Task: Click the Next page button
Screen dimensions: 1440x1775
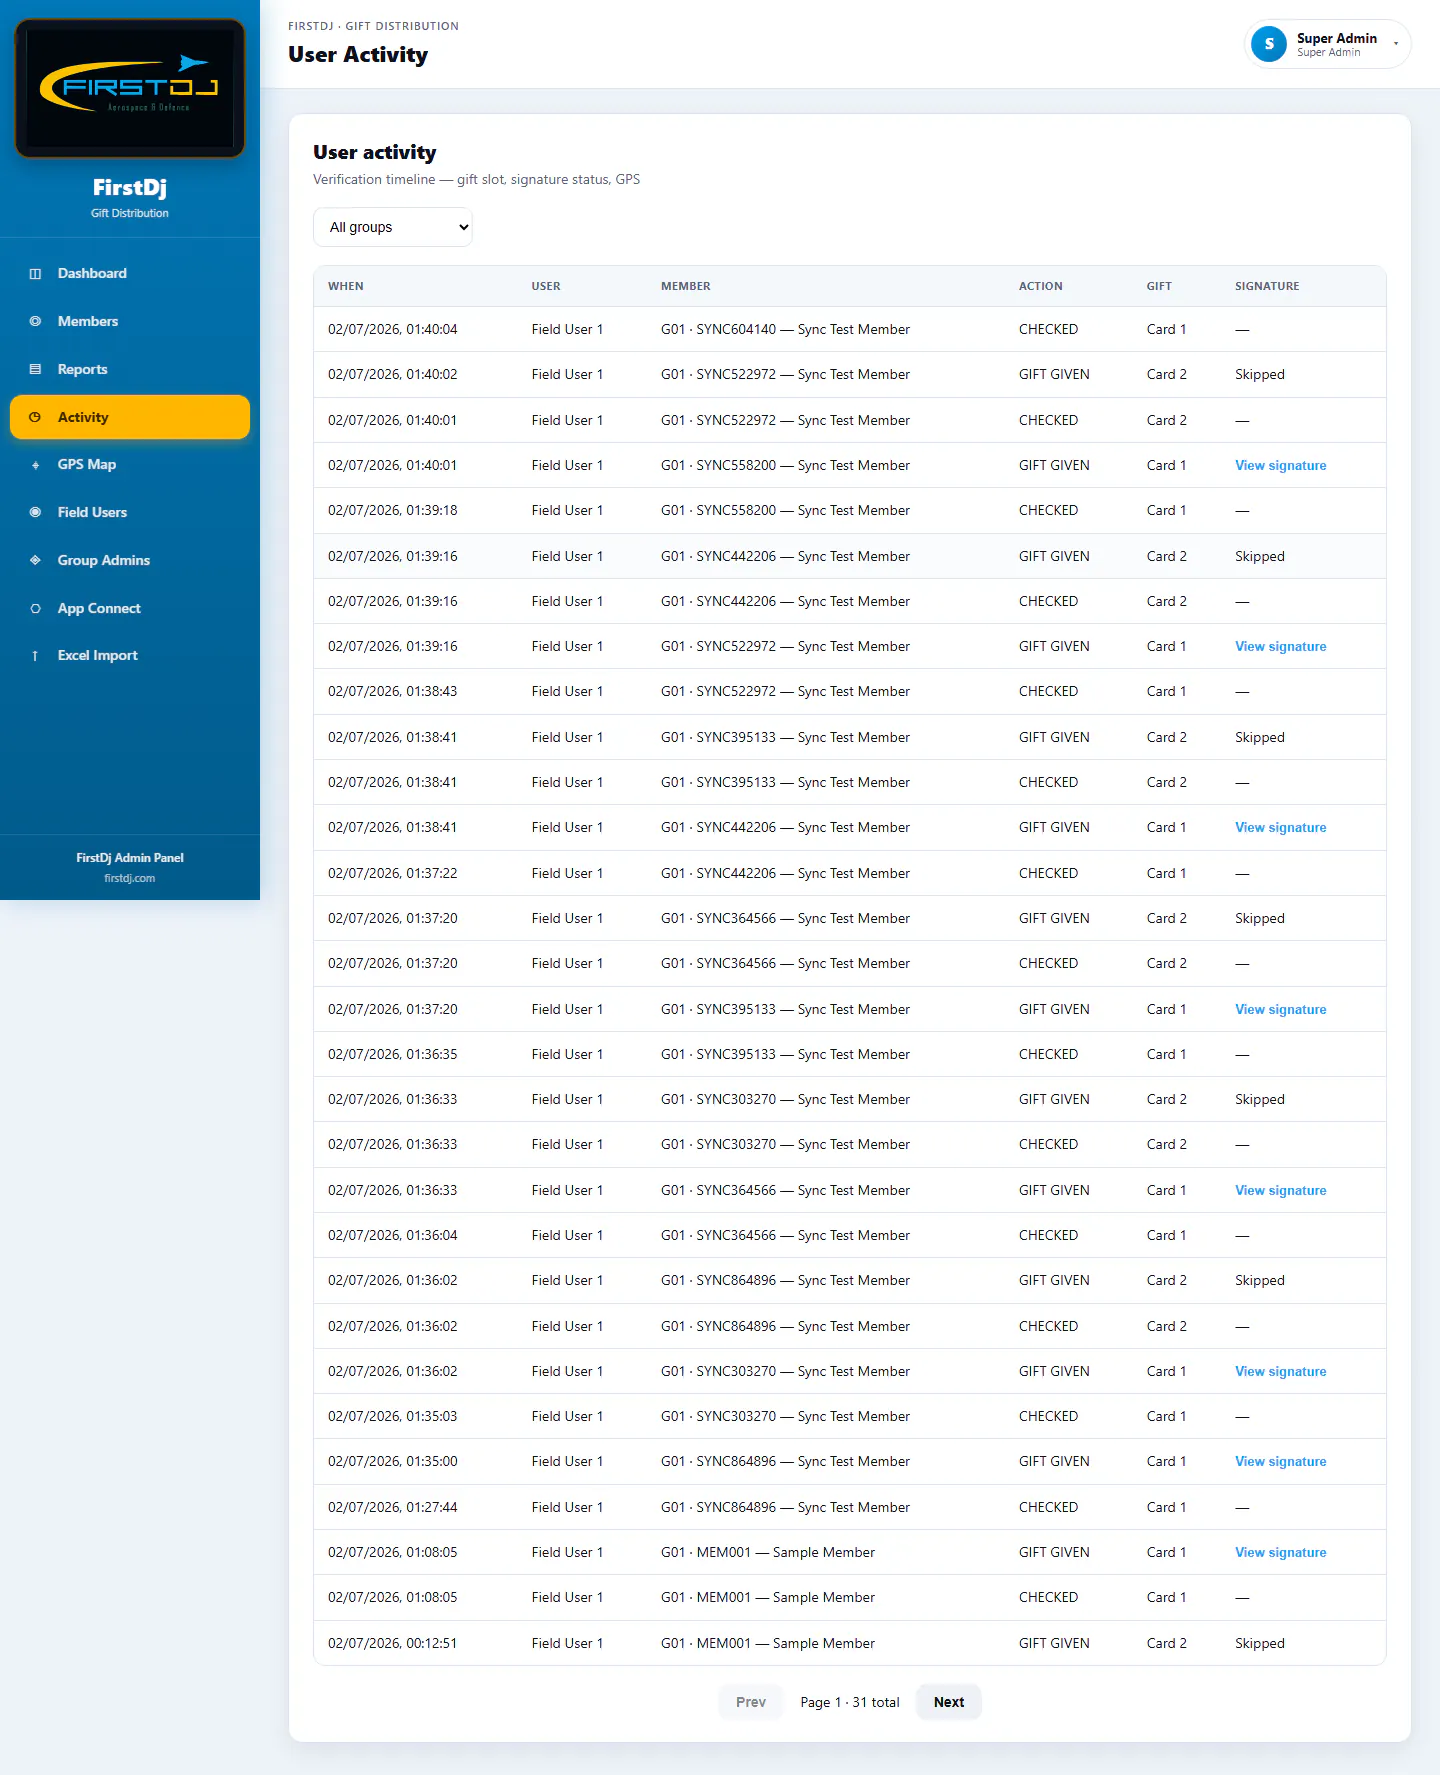Action: tap(949, 1702)
